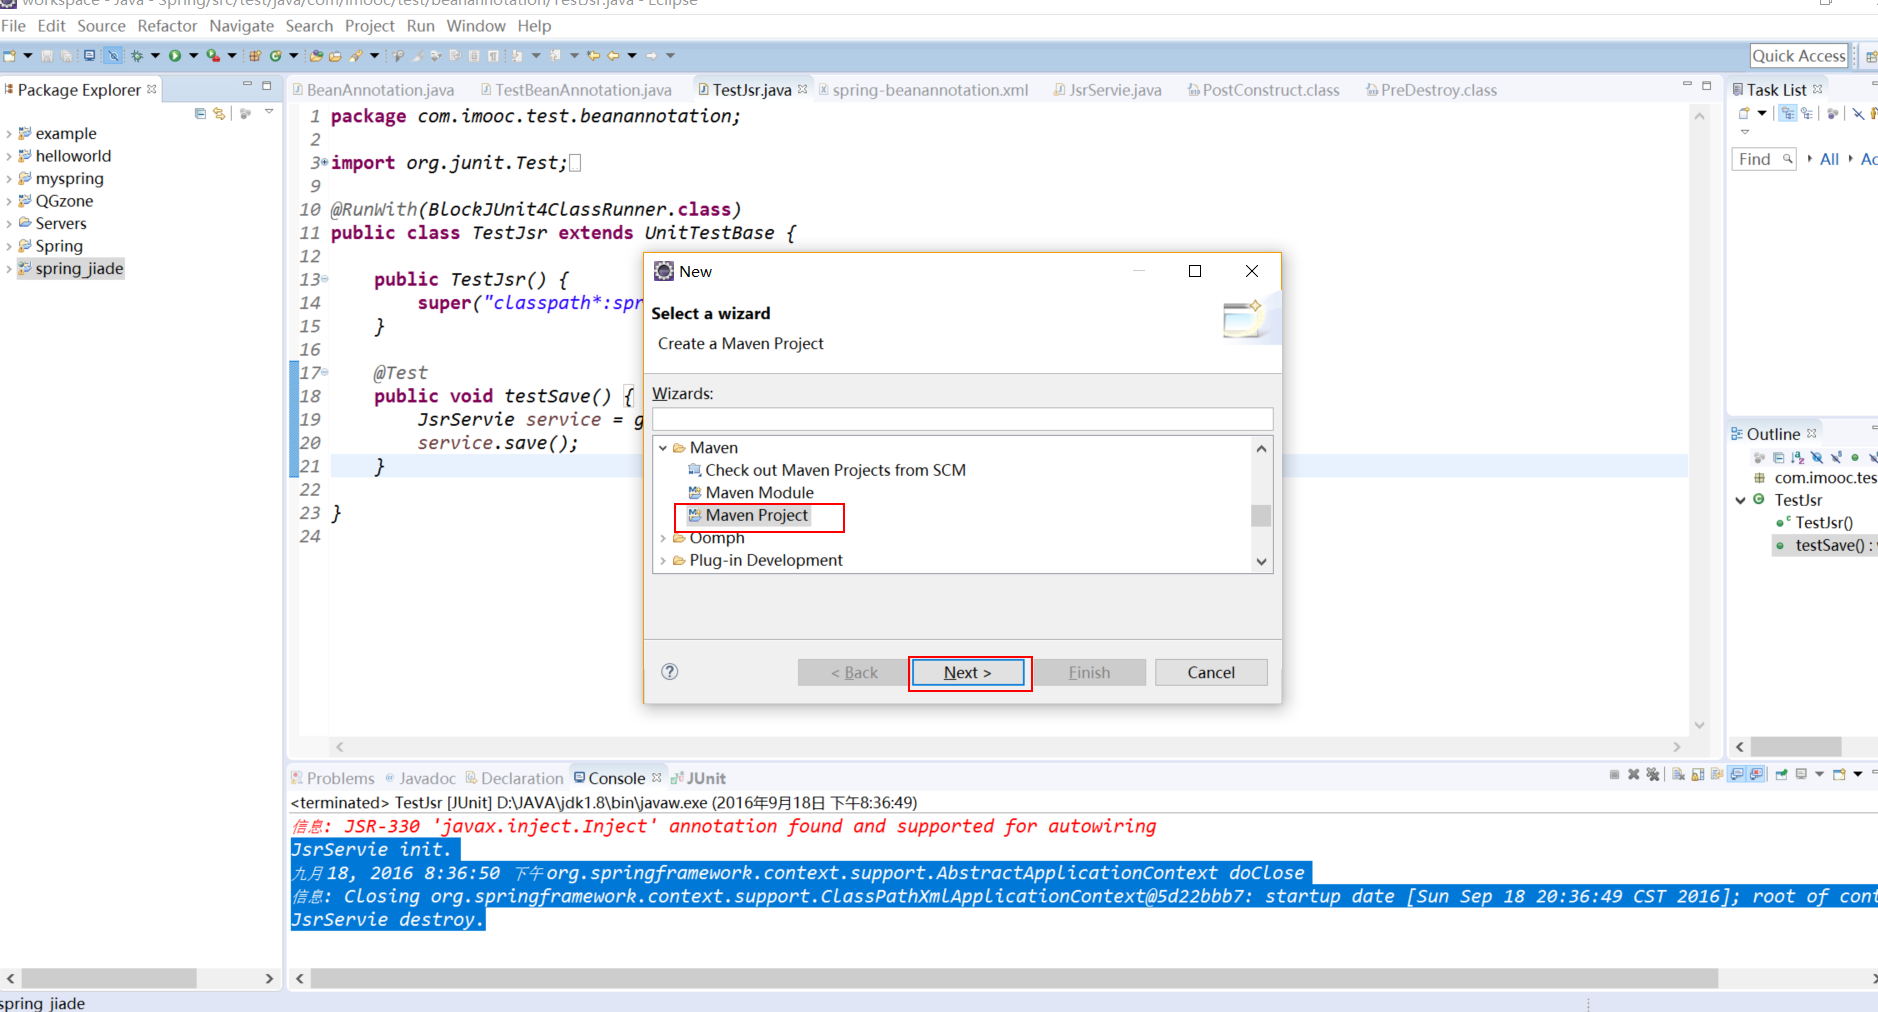Click the help question mark in New dialog

click(670, 671)
